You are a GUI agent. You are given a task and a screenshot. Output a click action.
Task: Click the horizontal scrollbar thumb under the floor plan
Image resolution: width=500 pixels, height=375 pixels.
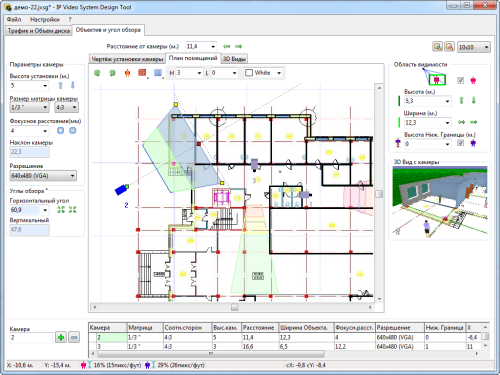click(x=235, y=307)
